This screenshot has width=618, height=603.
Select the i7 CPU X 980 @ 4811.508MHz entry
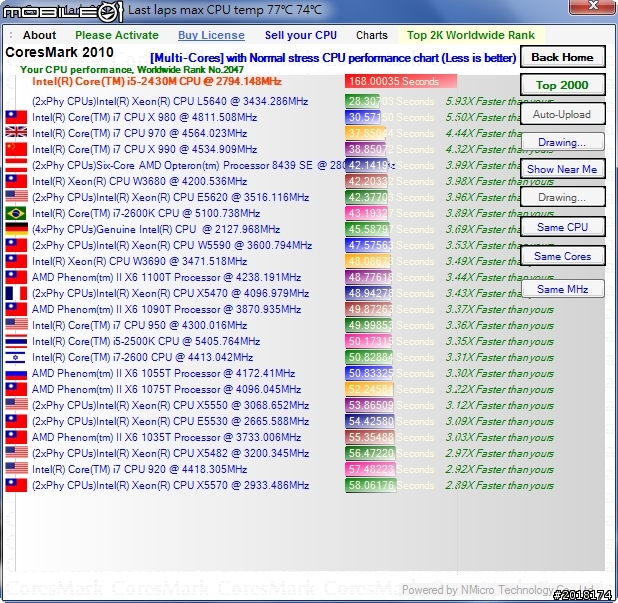tap(144, 117)
